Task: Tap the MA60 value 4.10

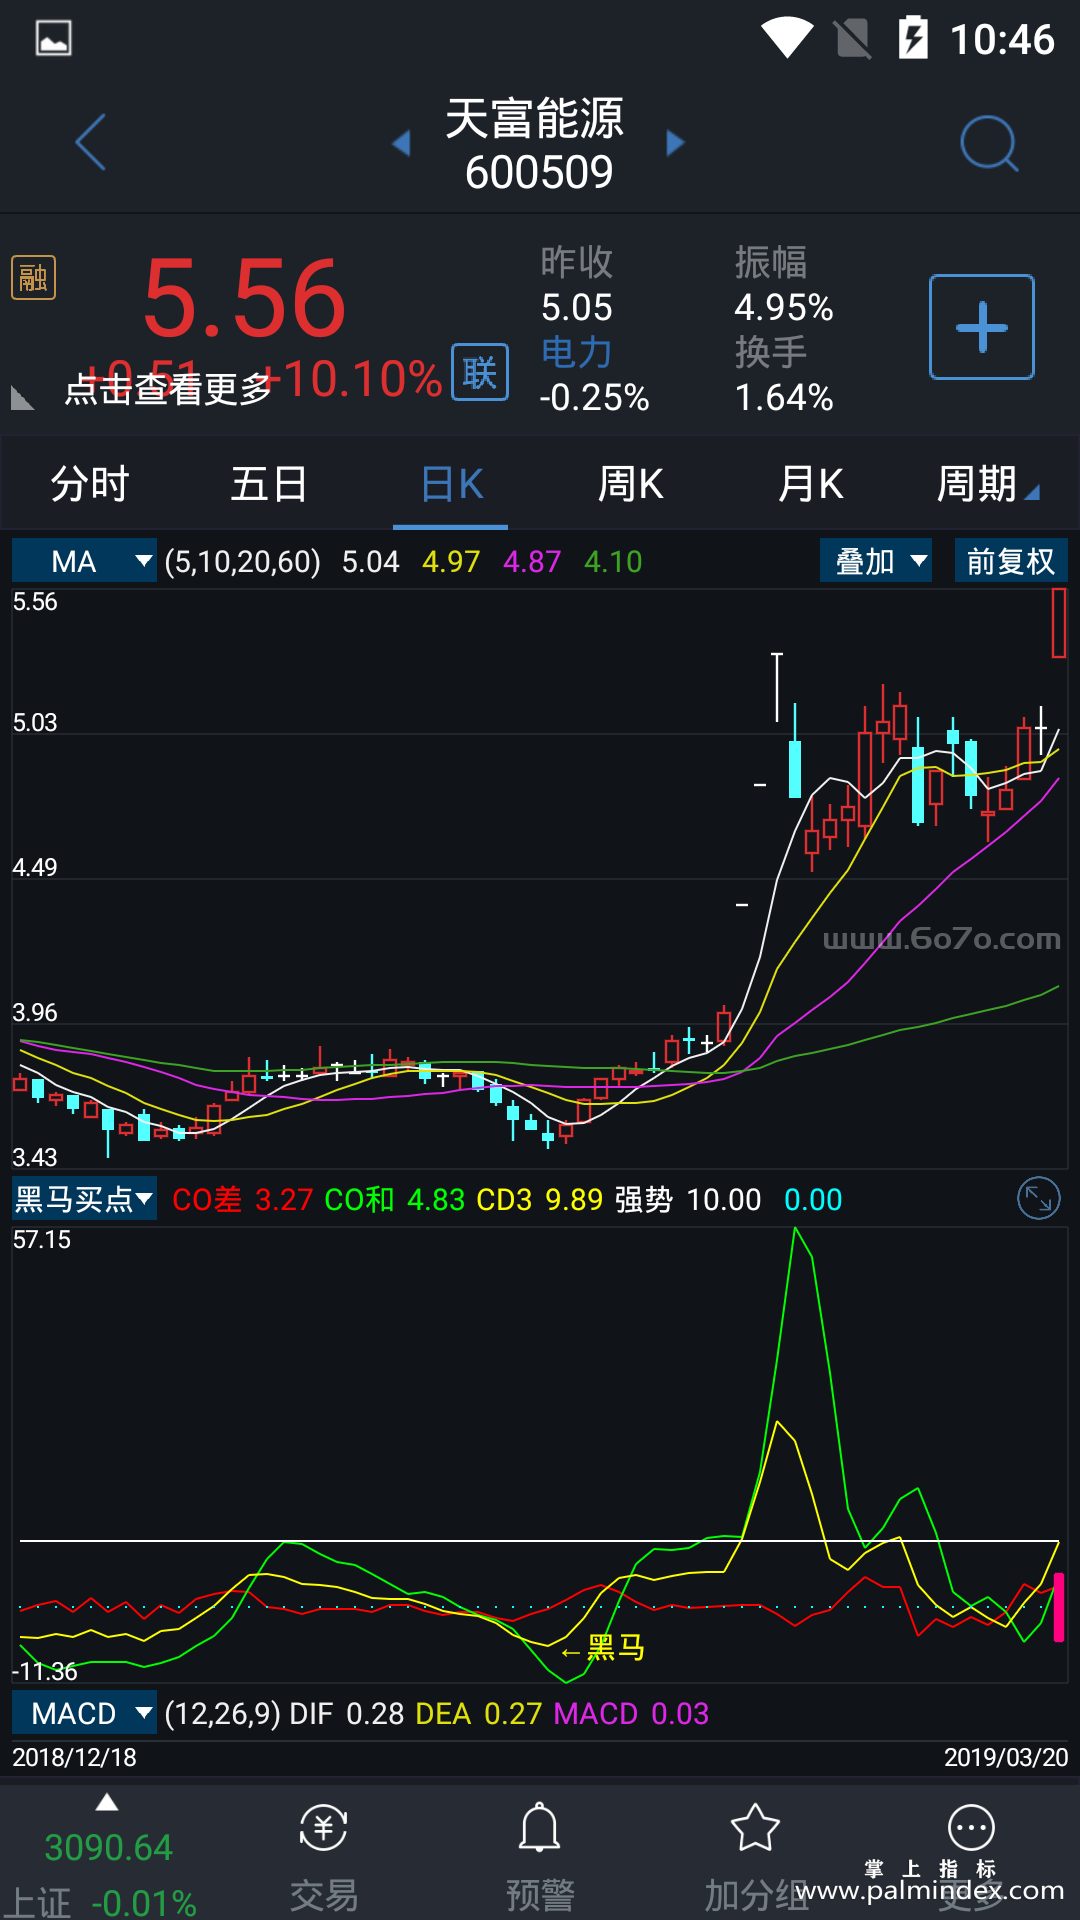Action: [613, 561]
